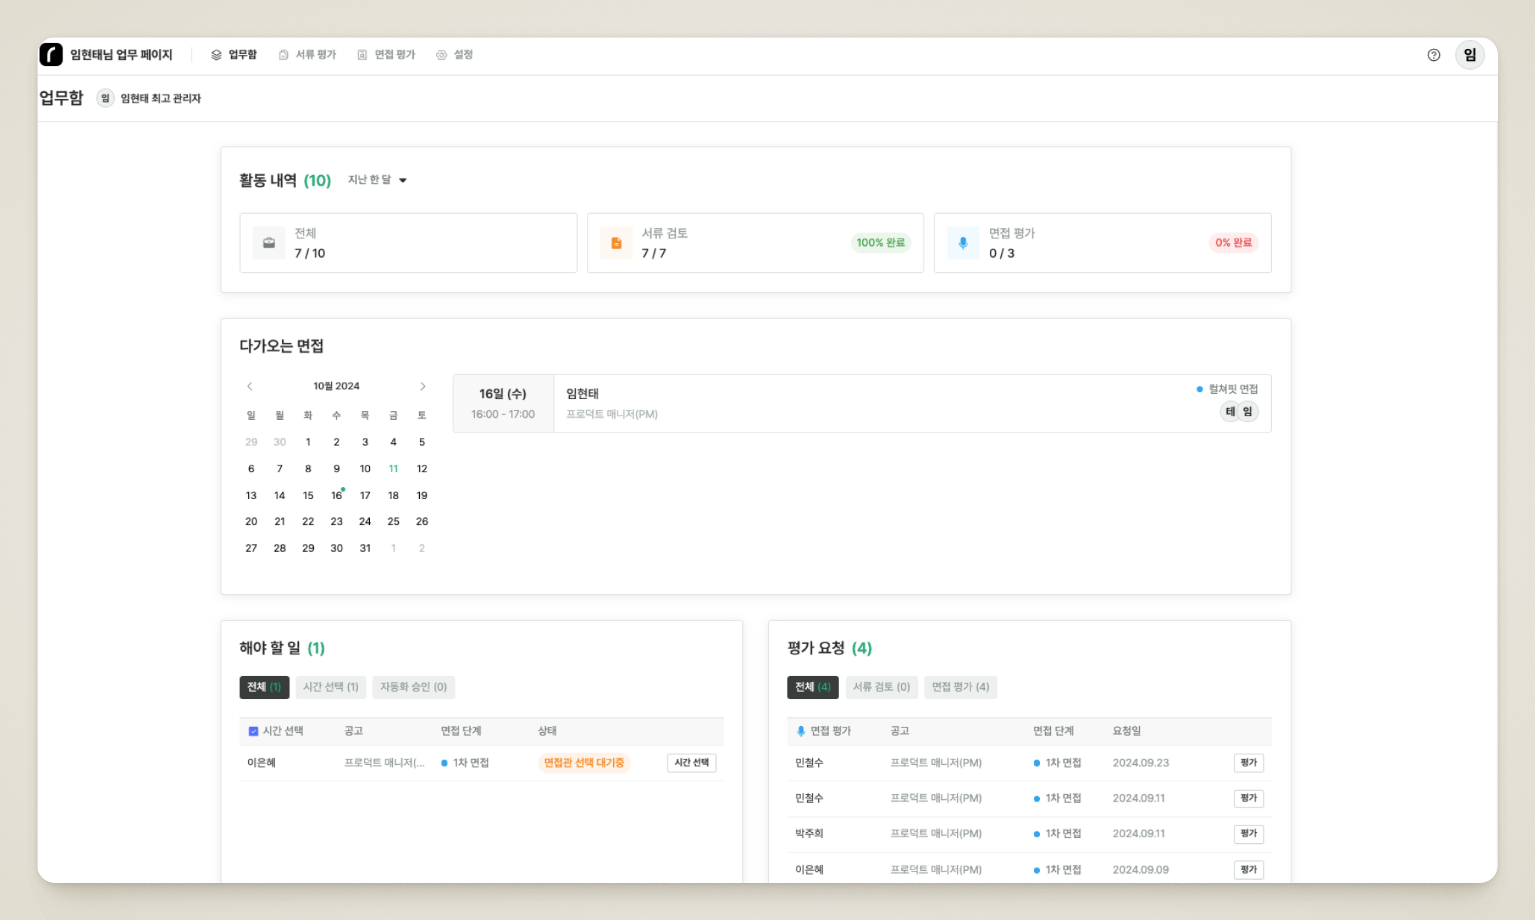1535x920 pixels.
Task: Click 평가 button for 박주희
Action: 1248,834
